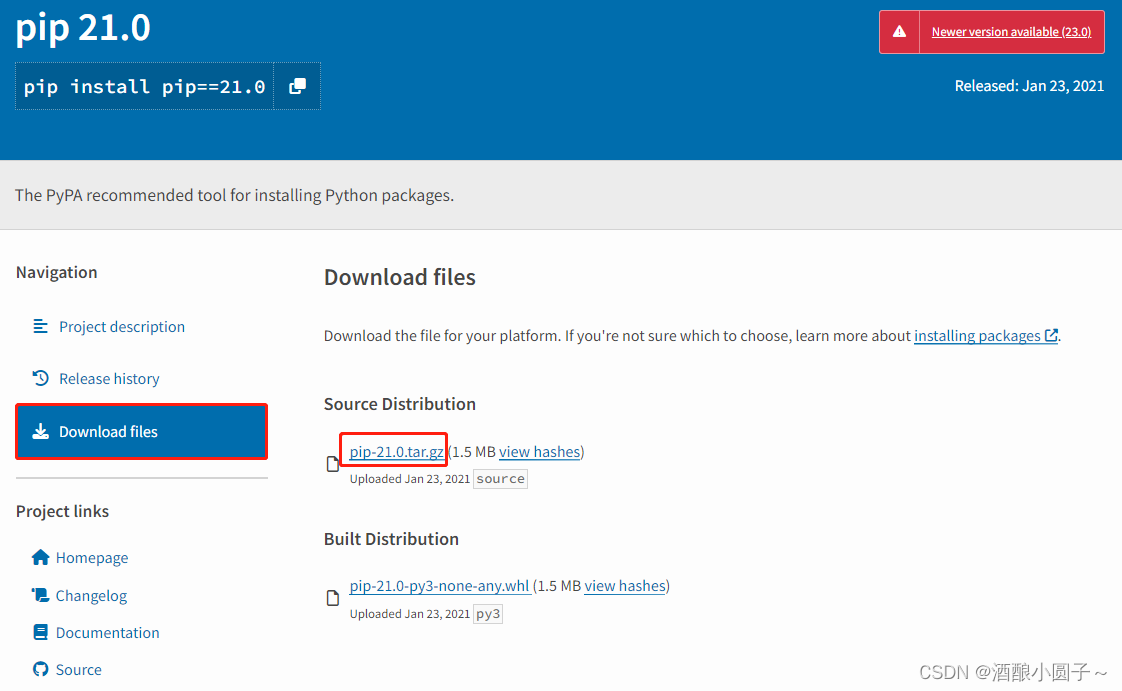
Task: Click the Source Distribution heading
Action: point(399,404)
